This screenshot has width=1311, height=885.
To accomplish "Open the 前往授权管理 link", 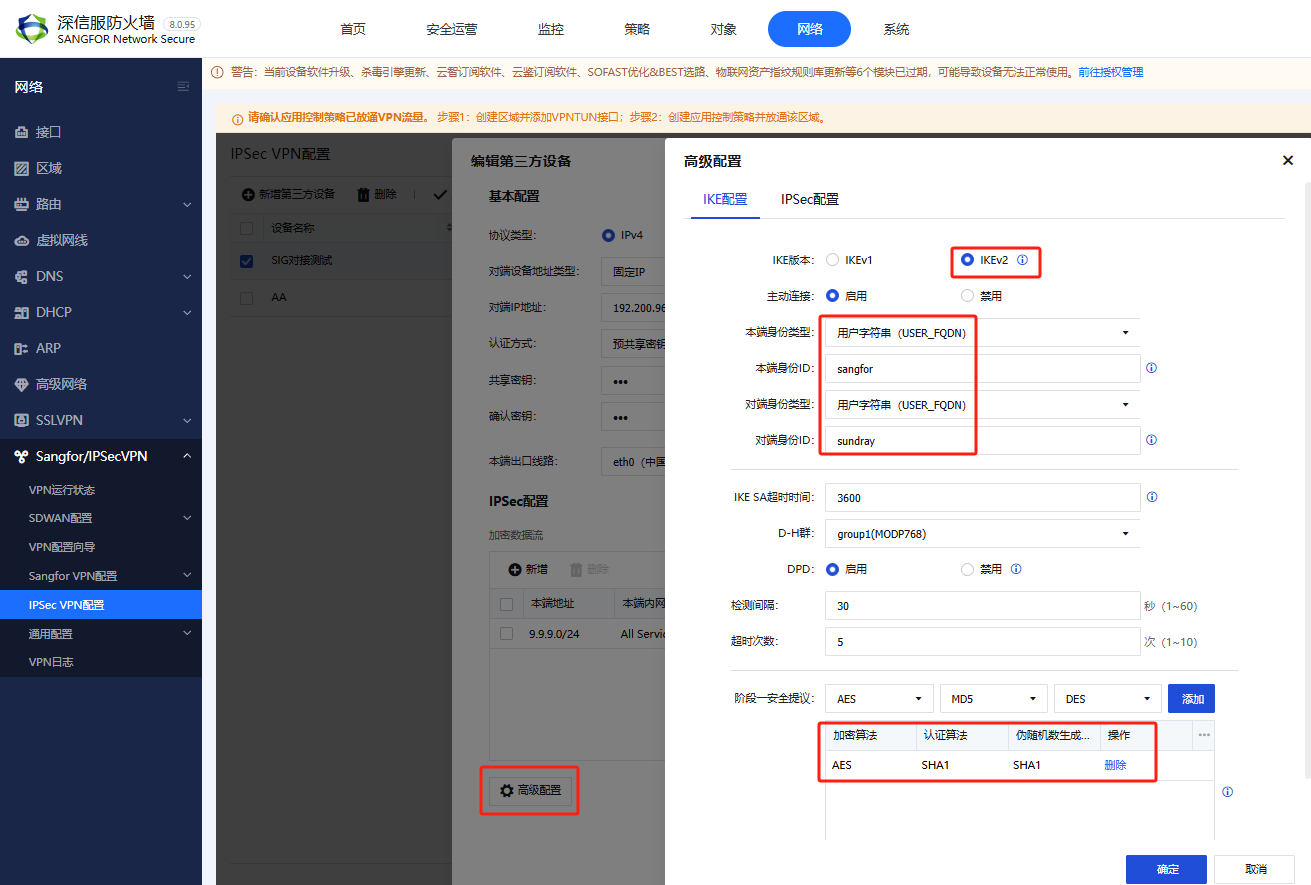I will (1110, 72).
